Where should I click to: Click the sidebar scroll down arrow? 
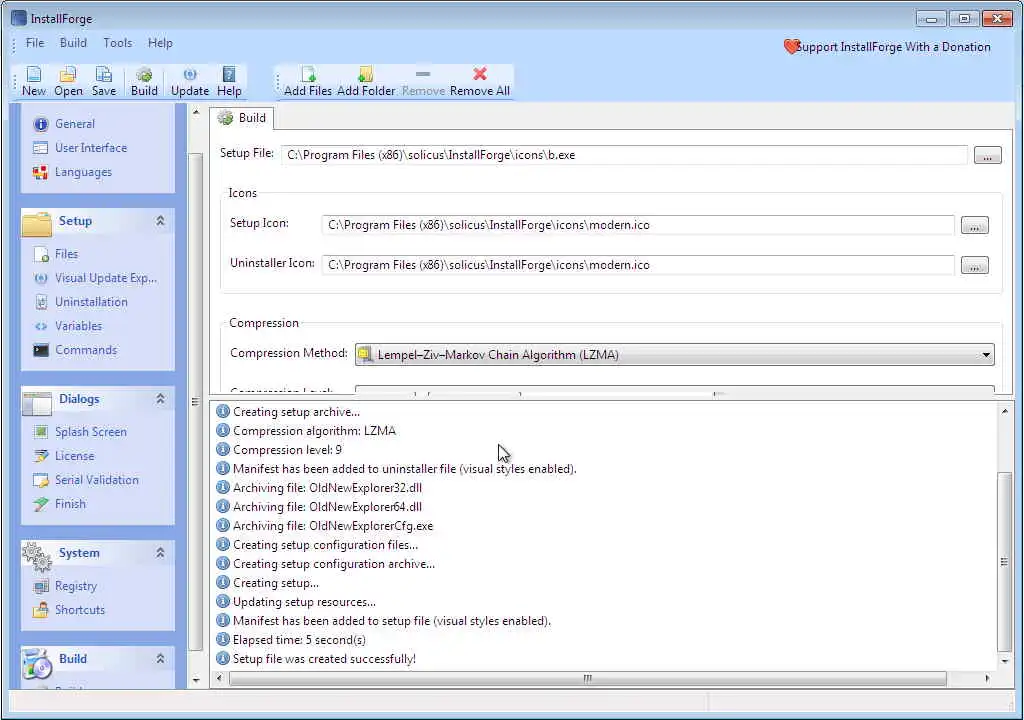(196, 680)
